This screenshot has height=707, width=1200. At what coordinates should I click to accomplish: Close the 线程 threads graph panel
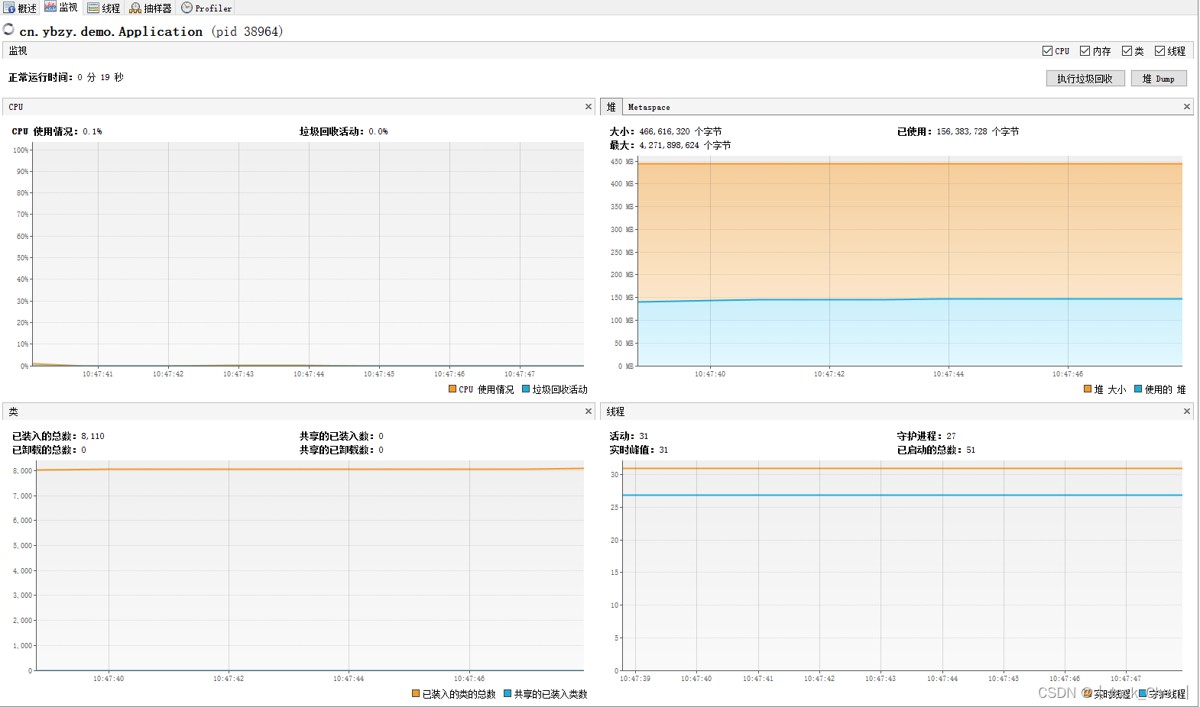point(1187,411)
